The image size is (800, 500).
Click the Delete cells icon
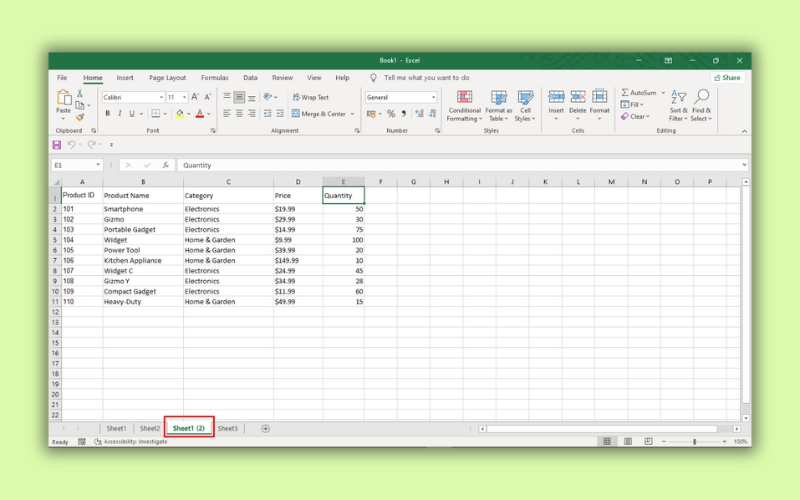pos(578,96)
